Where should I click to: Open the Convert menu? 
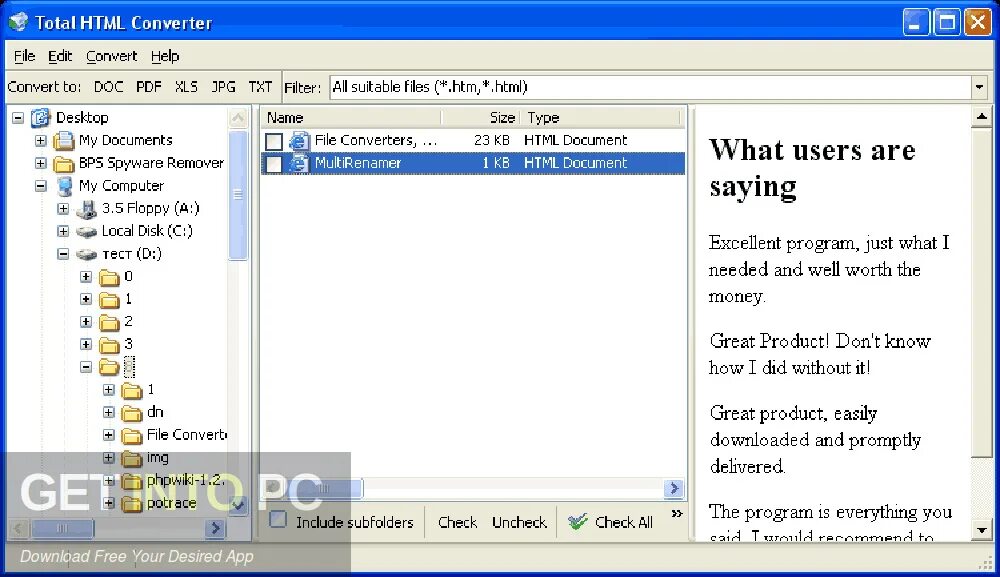coord(112,56)
